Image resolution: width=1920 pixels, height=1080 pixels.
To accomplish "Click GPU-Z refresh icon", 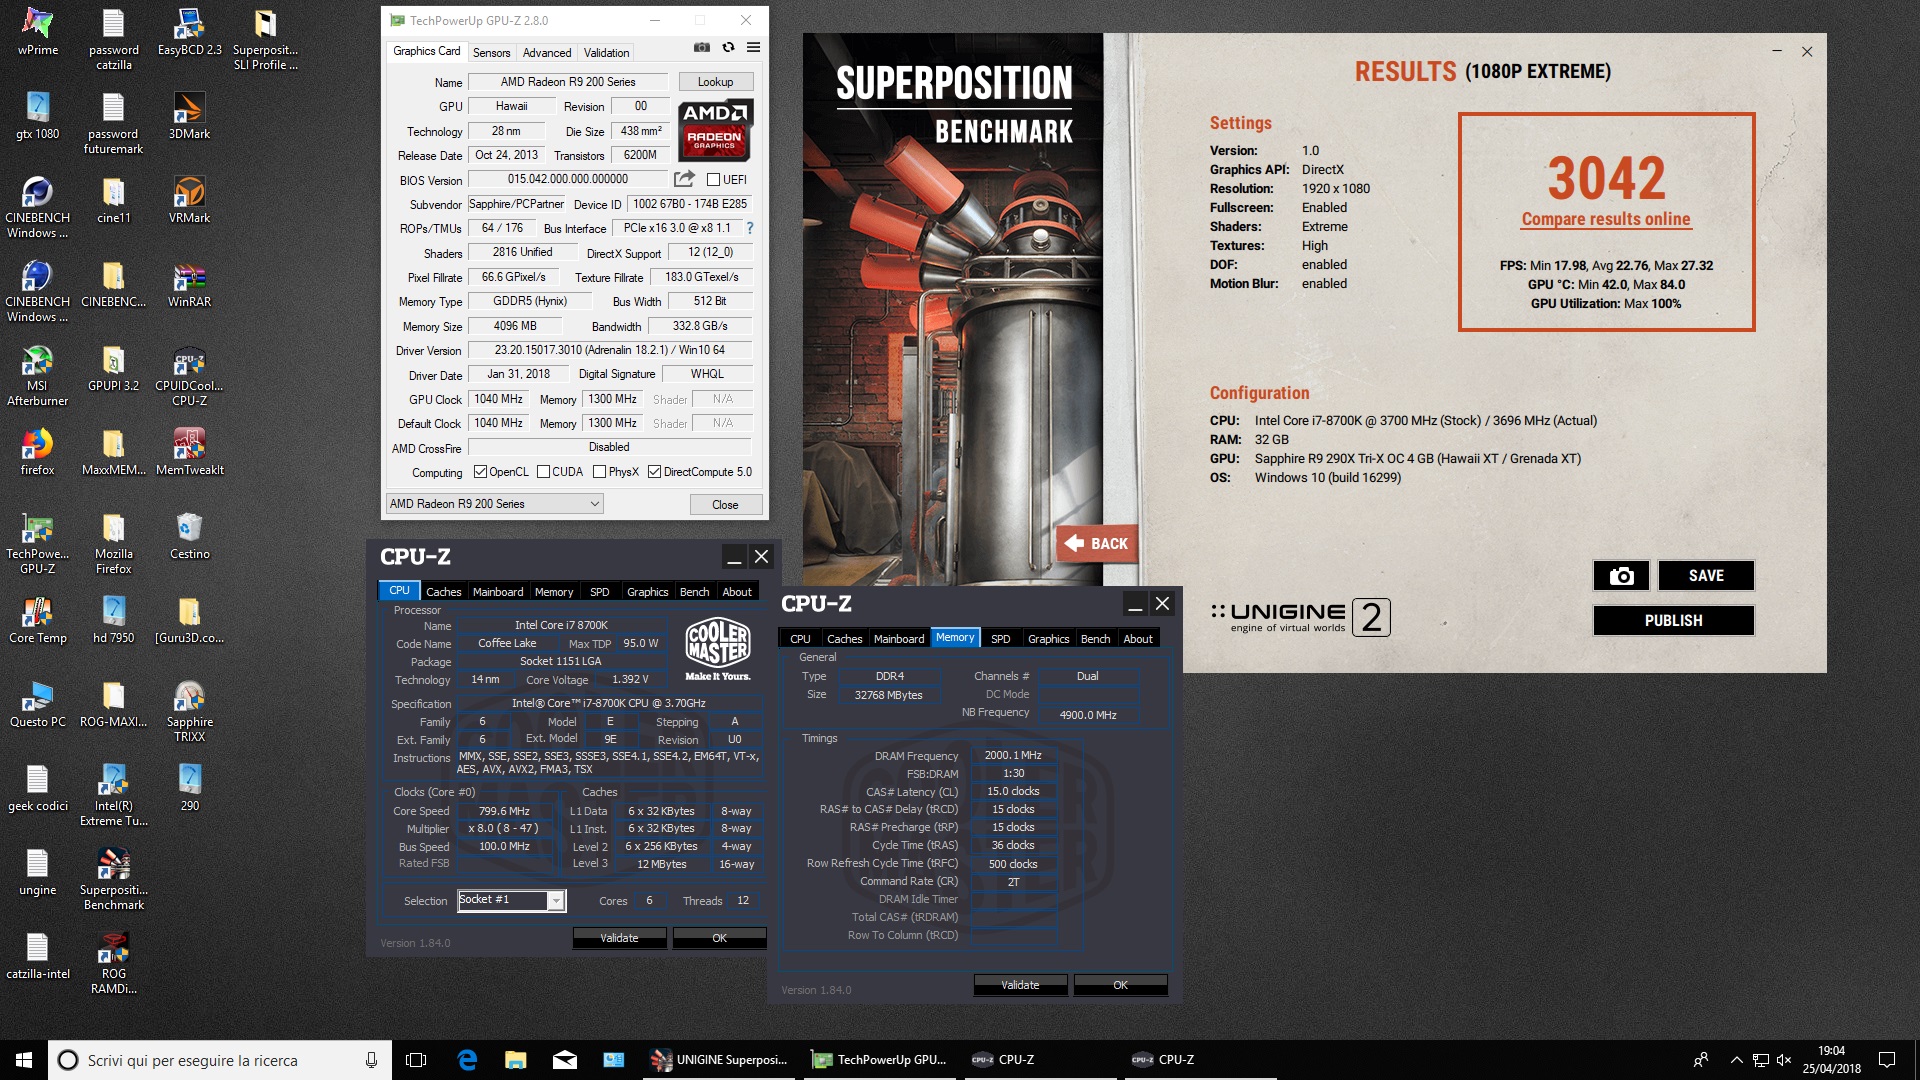I will tap(728, 48).
